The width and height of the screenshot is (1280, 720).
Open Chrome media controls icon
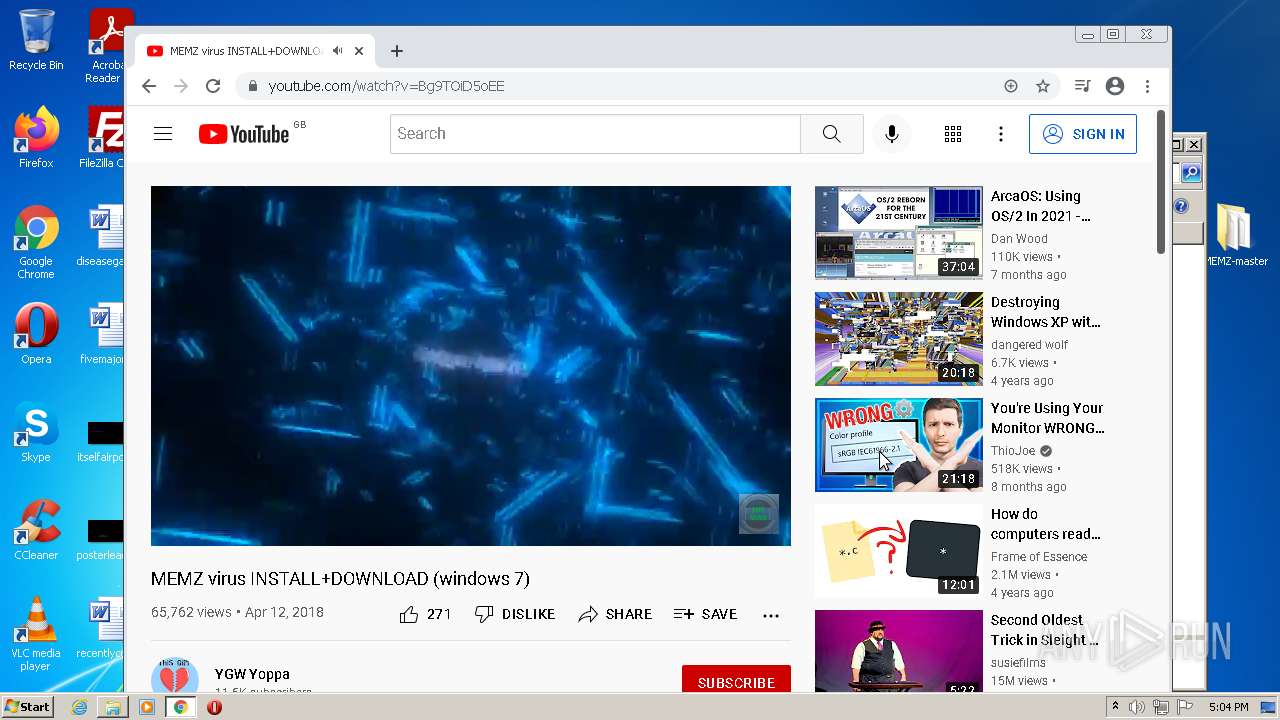pos(1082,86)
